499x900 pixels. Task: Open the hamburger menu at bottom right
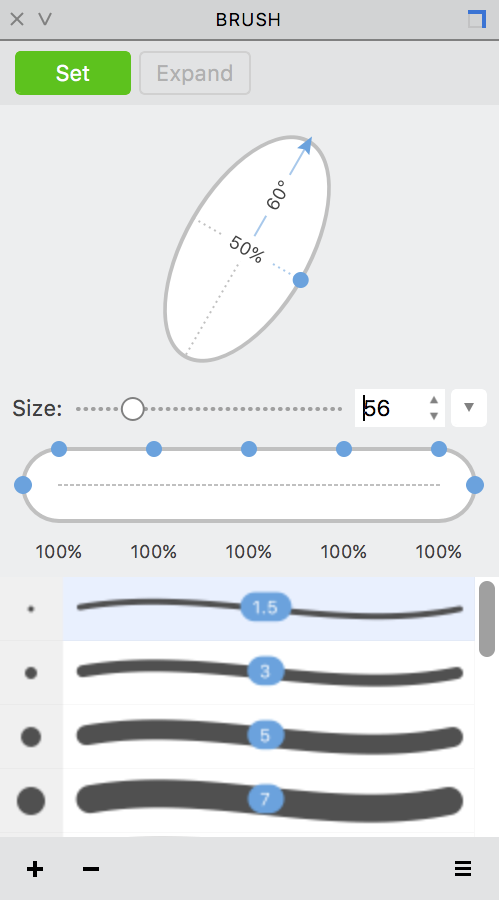(463, 868)
